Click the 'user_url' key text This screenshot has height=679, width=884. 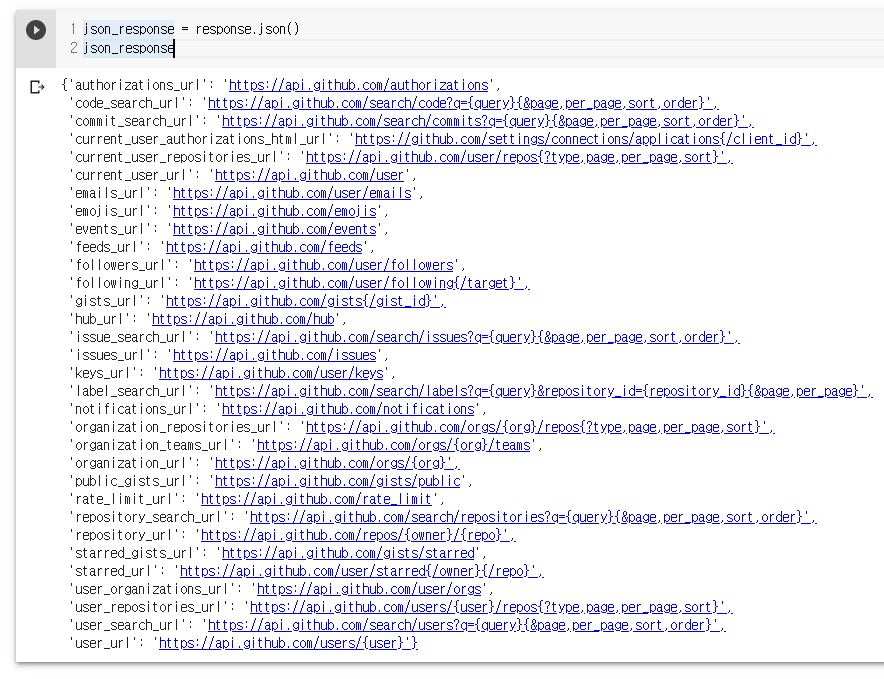(103, 644)
